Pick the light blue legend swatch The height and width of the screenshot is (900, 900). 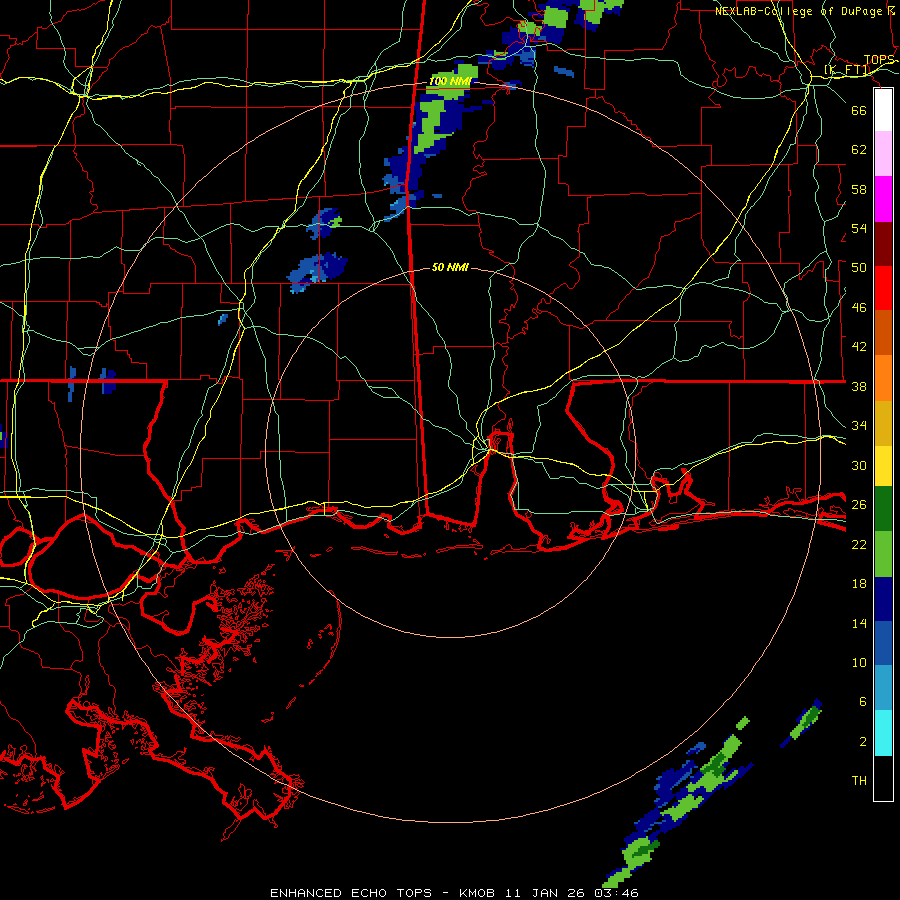coord(883,688)
